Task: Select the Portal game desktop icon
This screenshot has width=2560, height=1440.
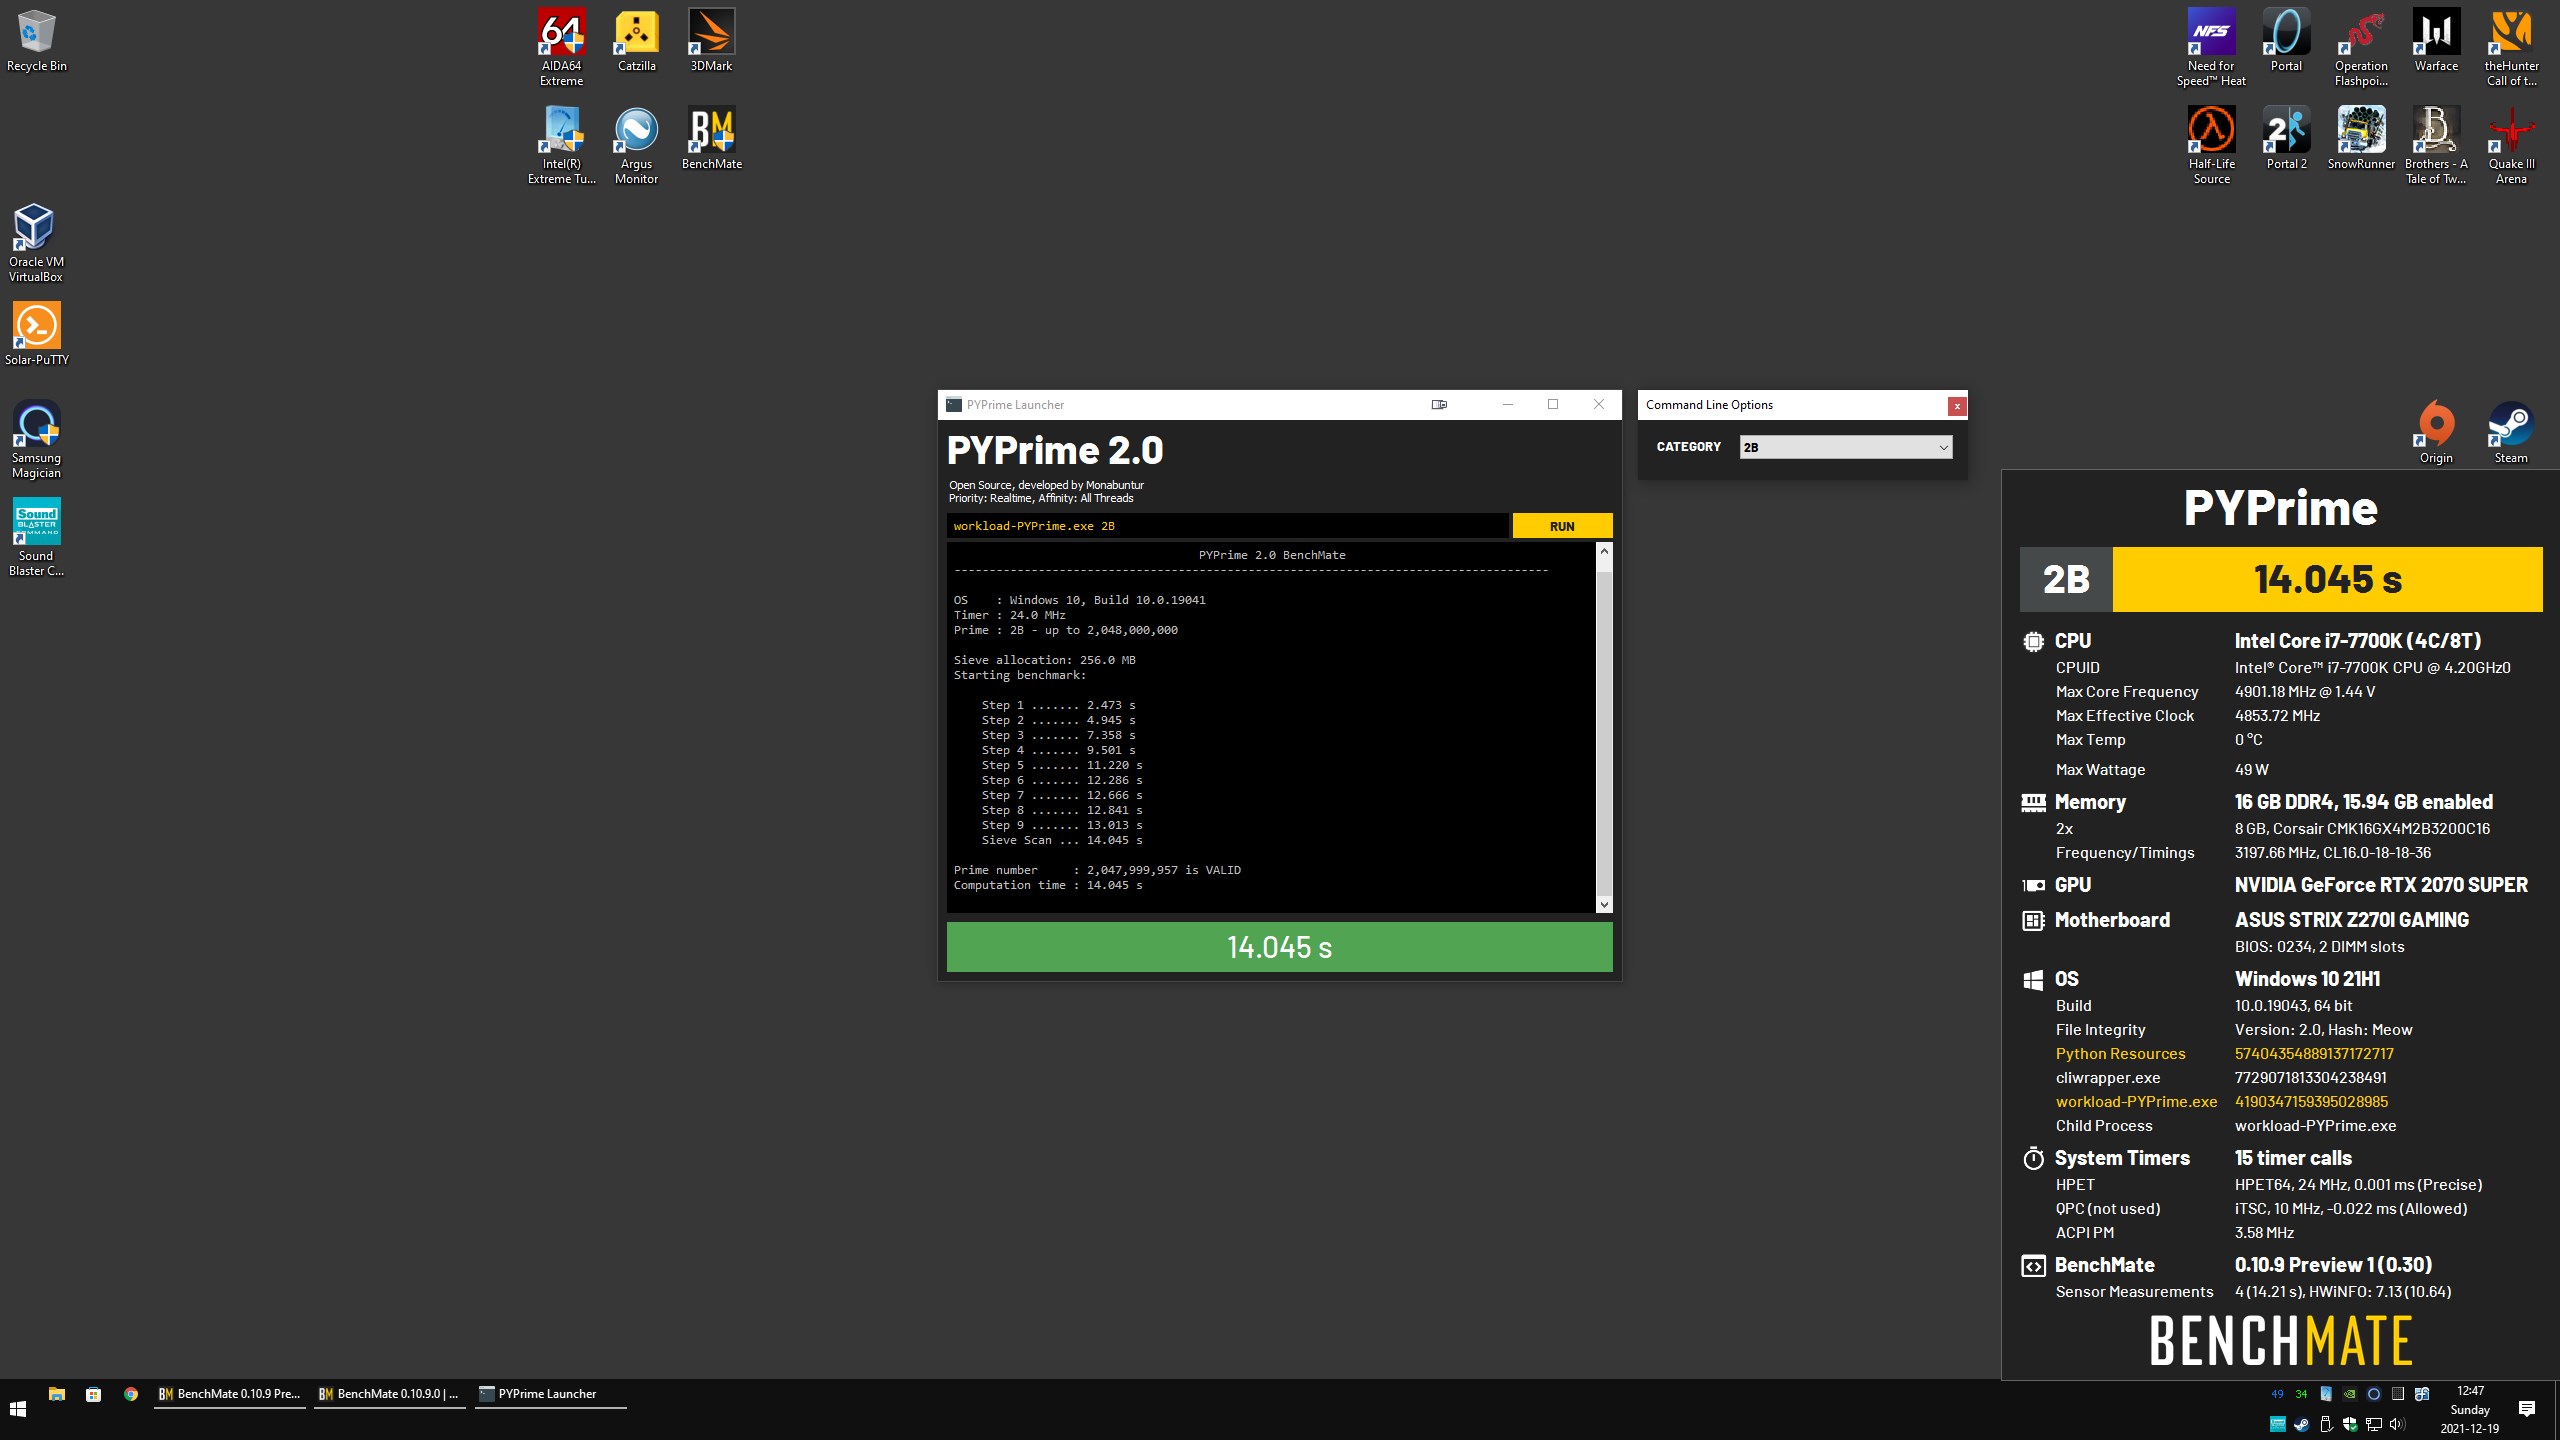Action: click(x=2286, y=41)
